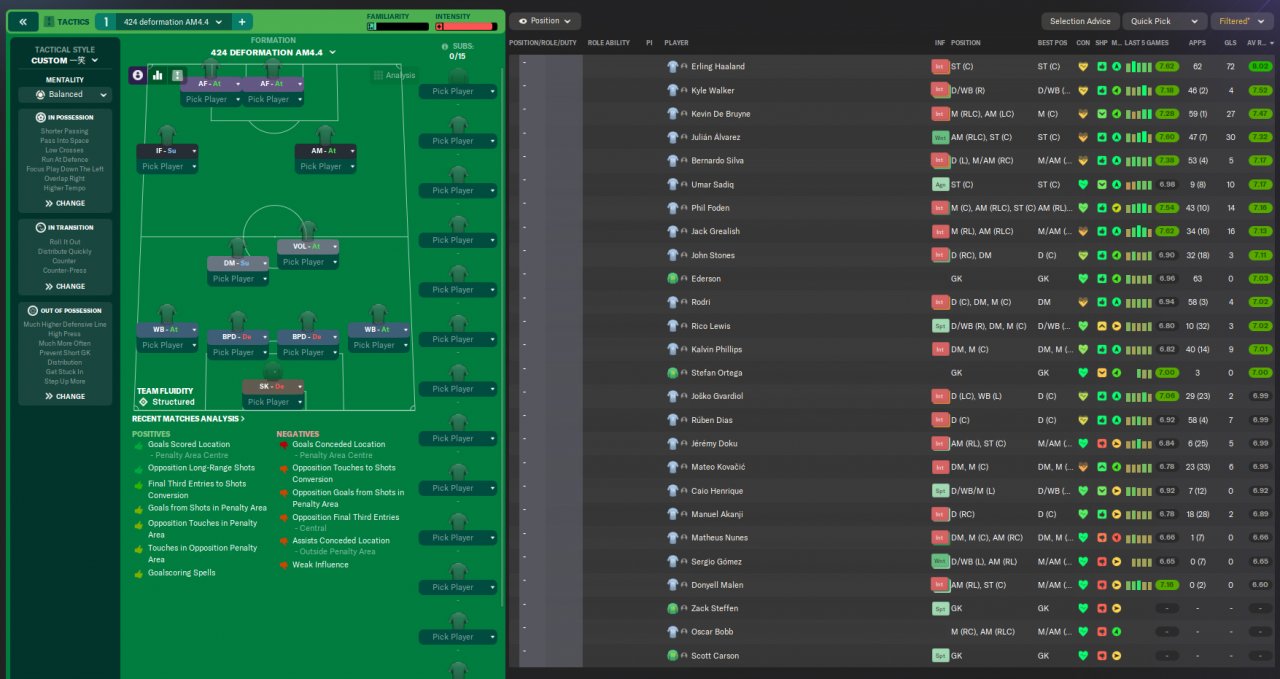The height and width of the screenshot is (679, 1280).
Task: Toggle the Analysis overlay on the pitch
Action: [x=394, y=75]
